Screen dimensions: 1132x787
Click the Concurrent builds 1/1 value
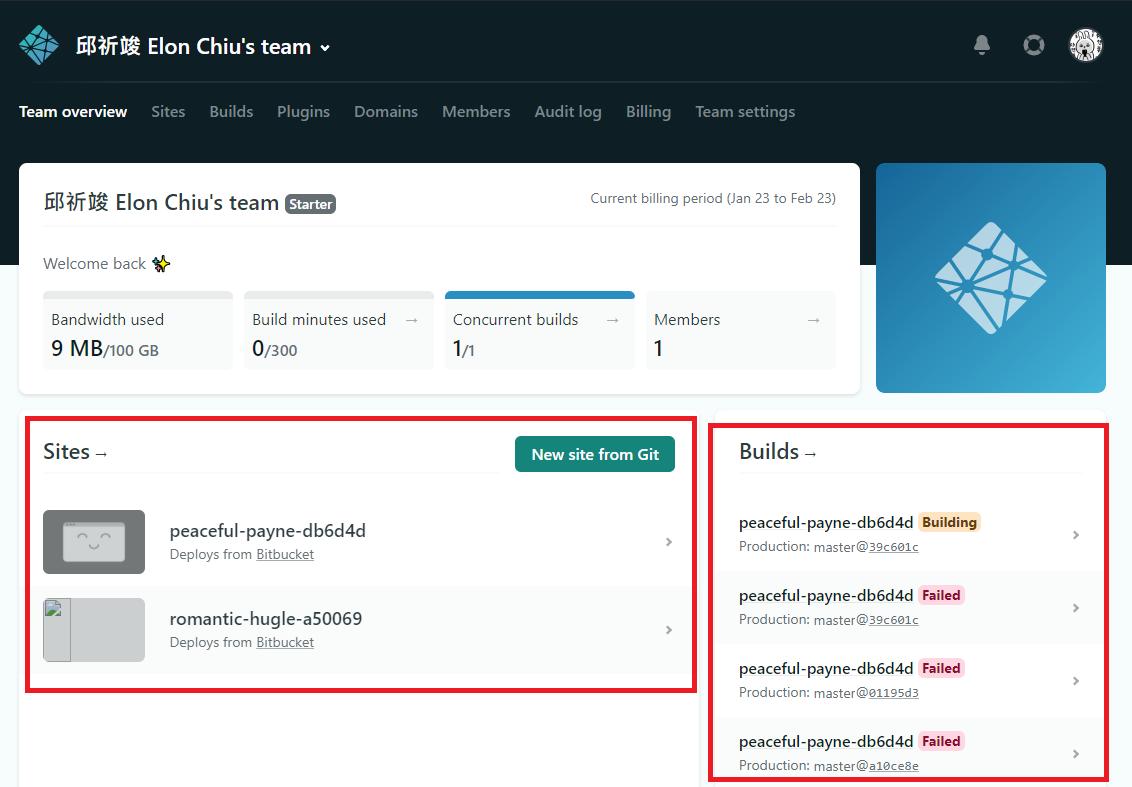click(x=463, y=349)
